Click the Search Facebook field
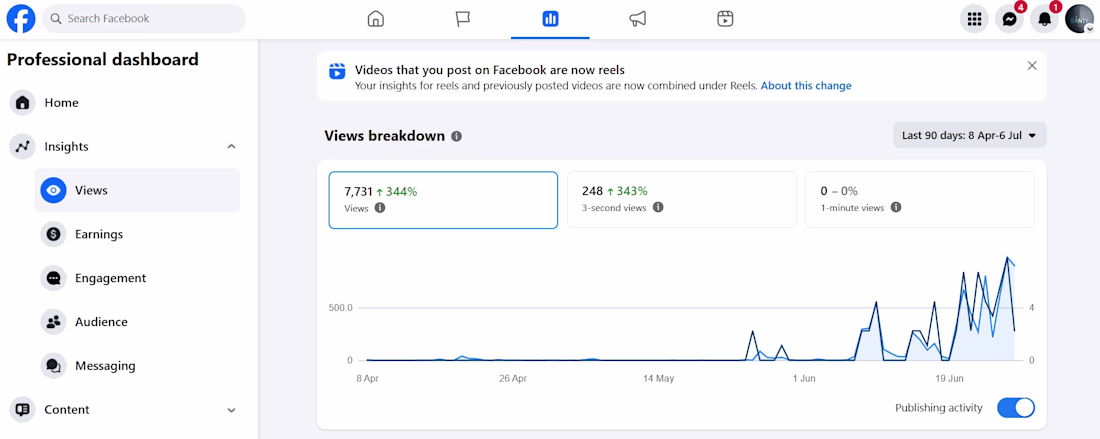The height and width of the screenshot is (439, 1100). [x=144, y=19]
